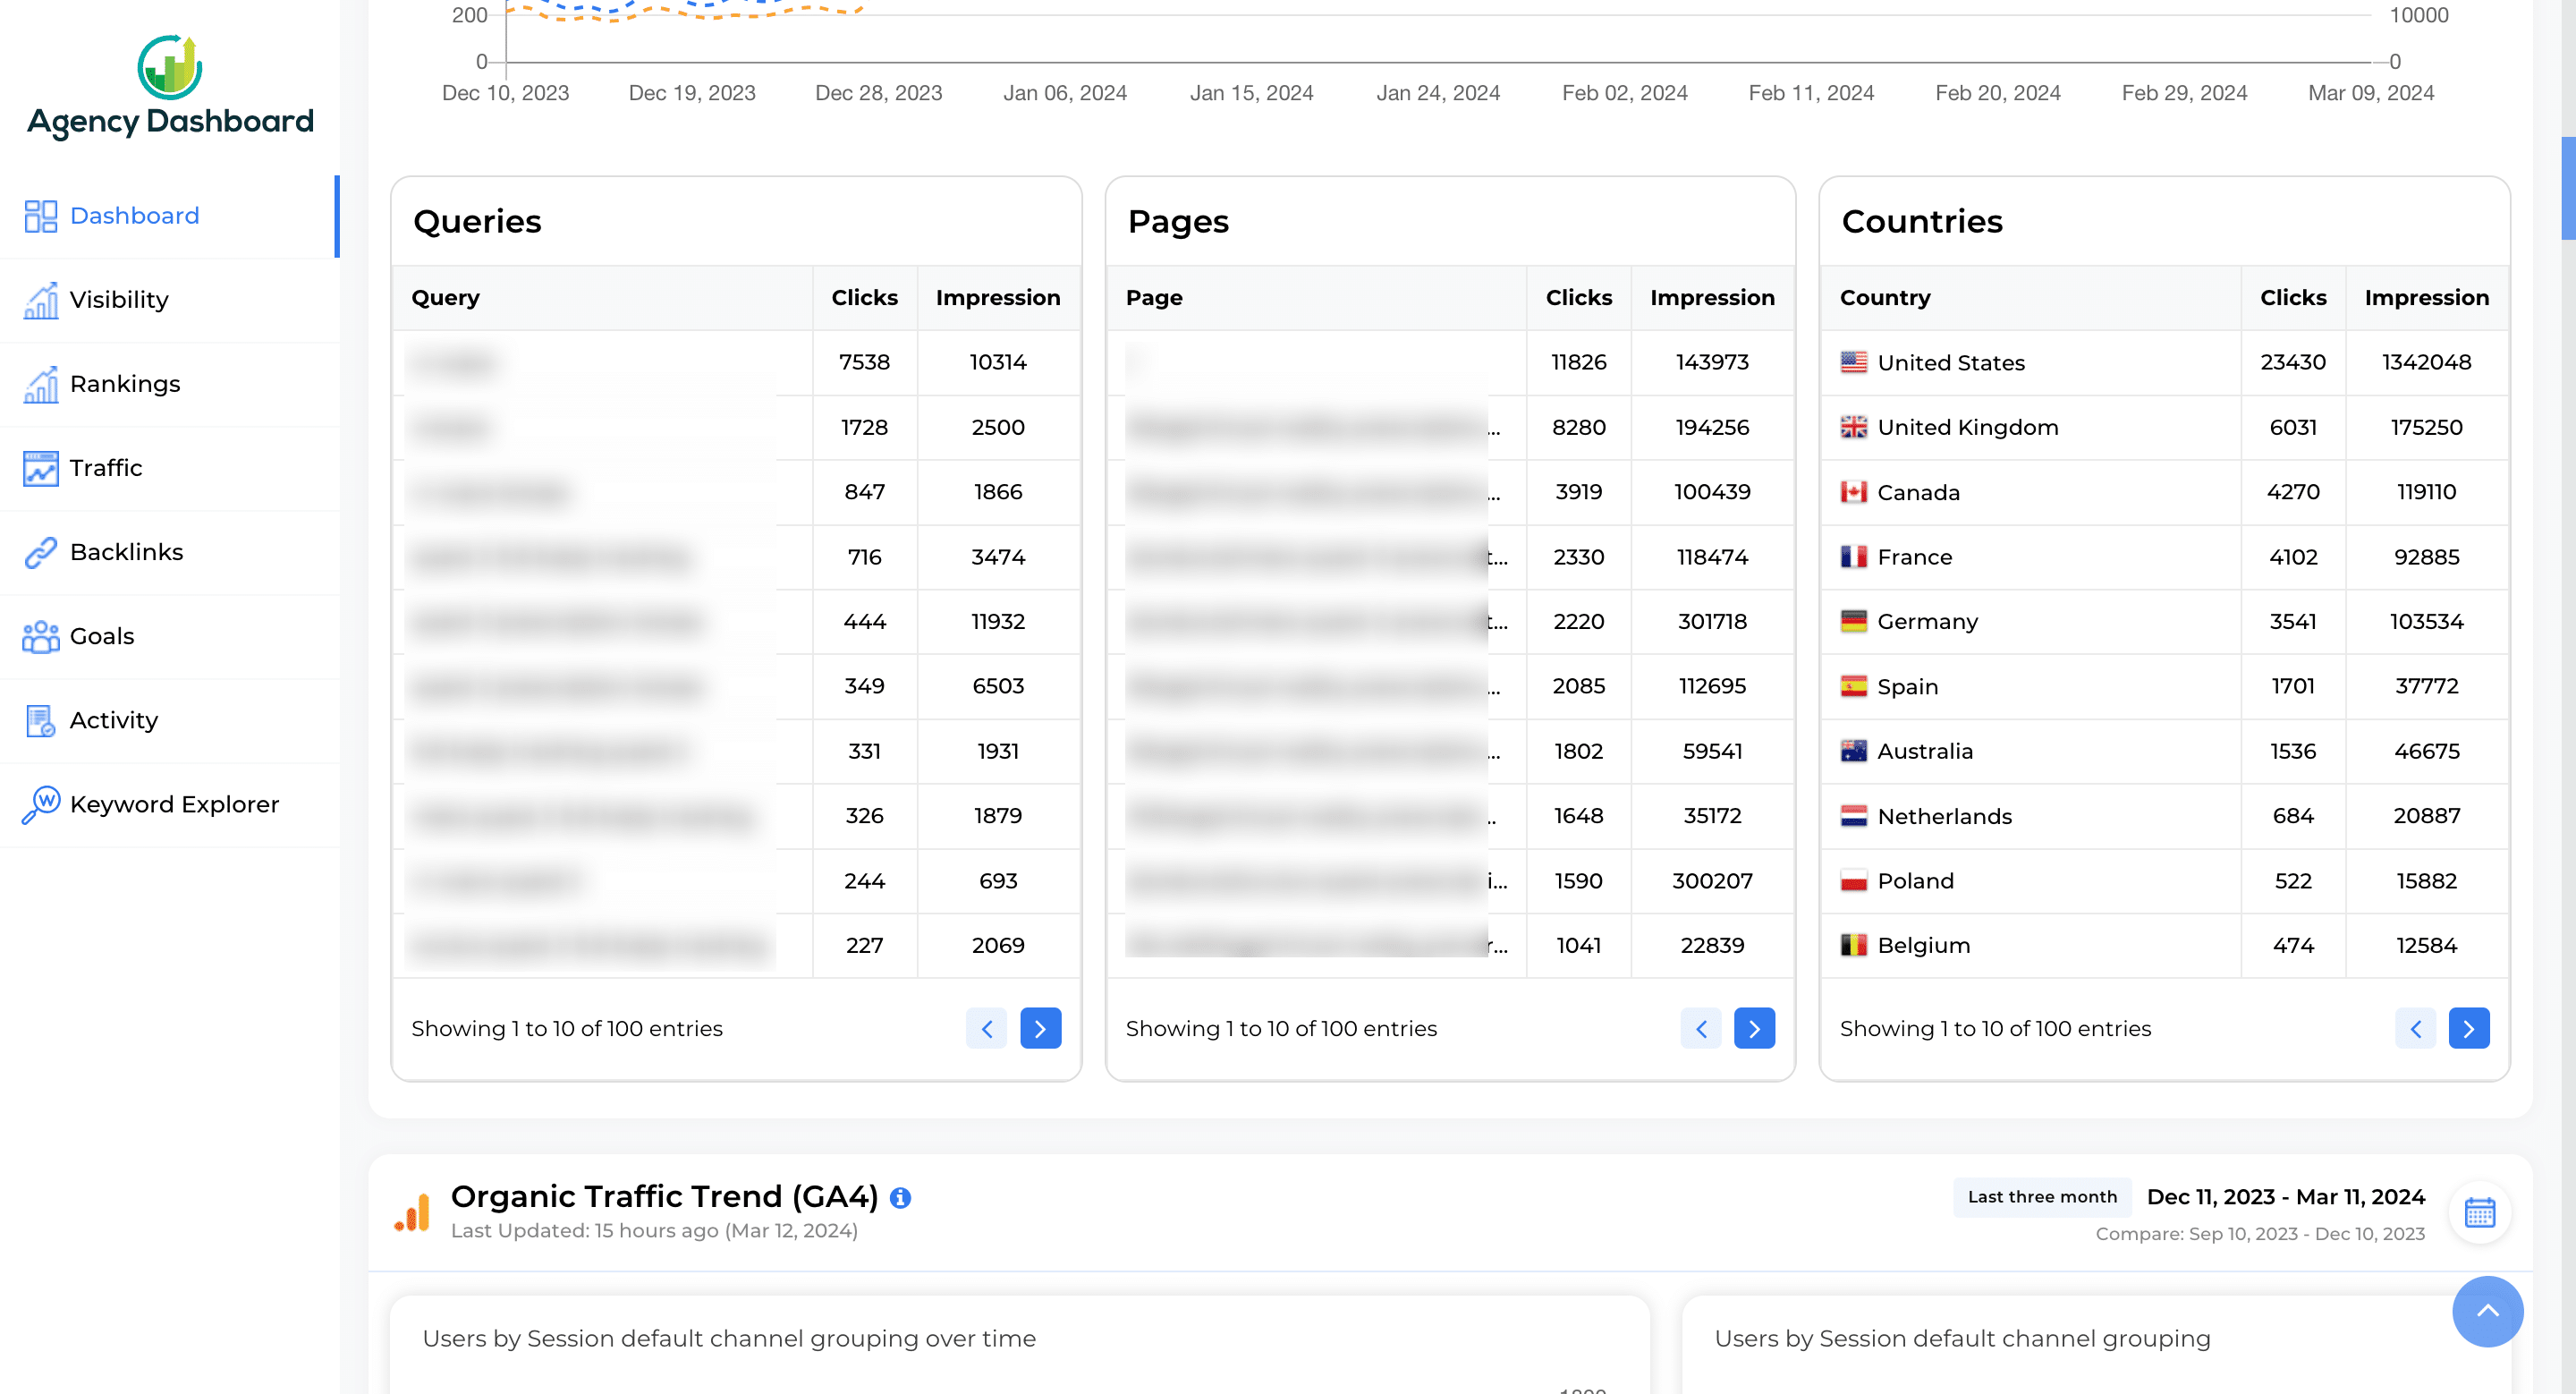Click the Compare date range text

coord(2260,1234)
